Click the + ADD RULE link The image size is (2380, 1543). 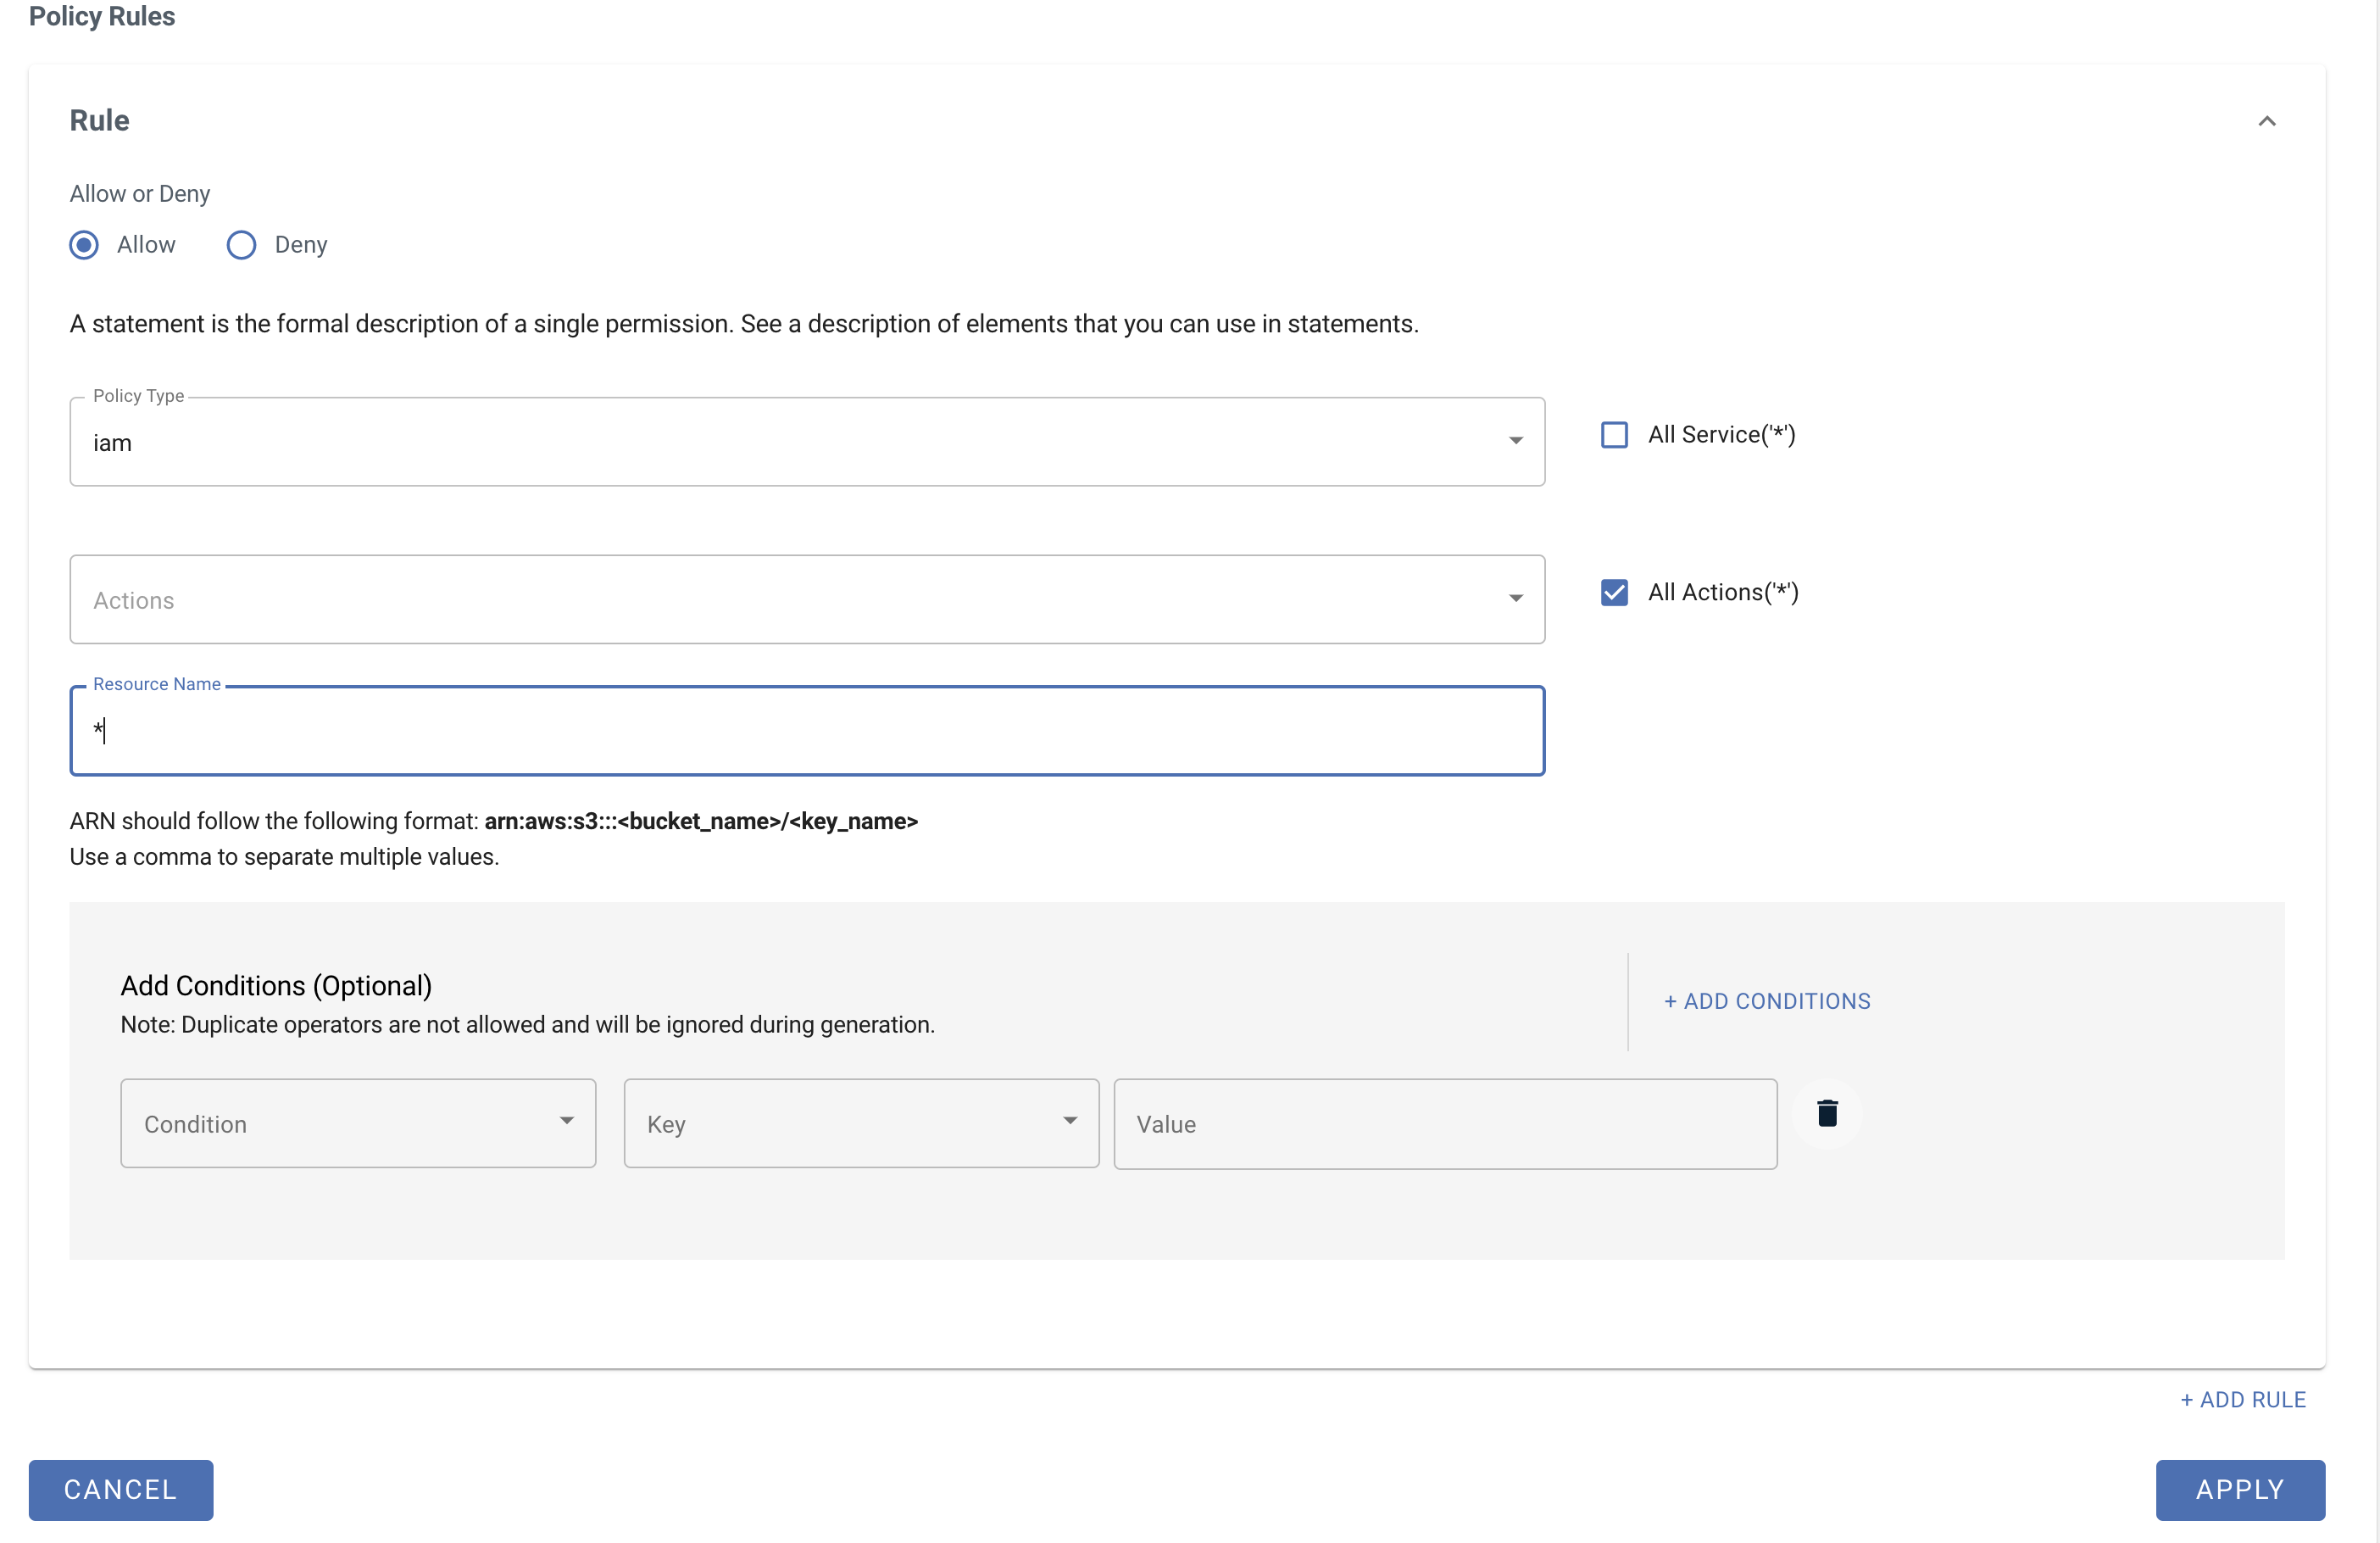click(x=2243, y=1399)
